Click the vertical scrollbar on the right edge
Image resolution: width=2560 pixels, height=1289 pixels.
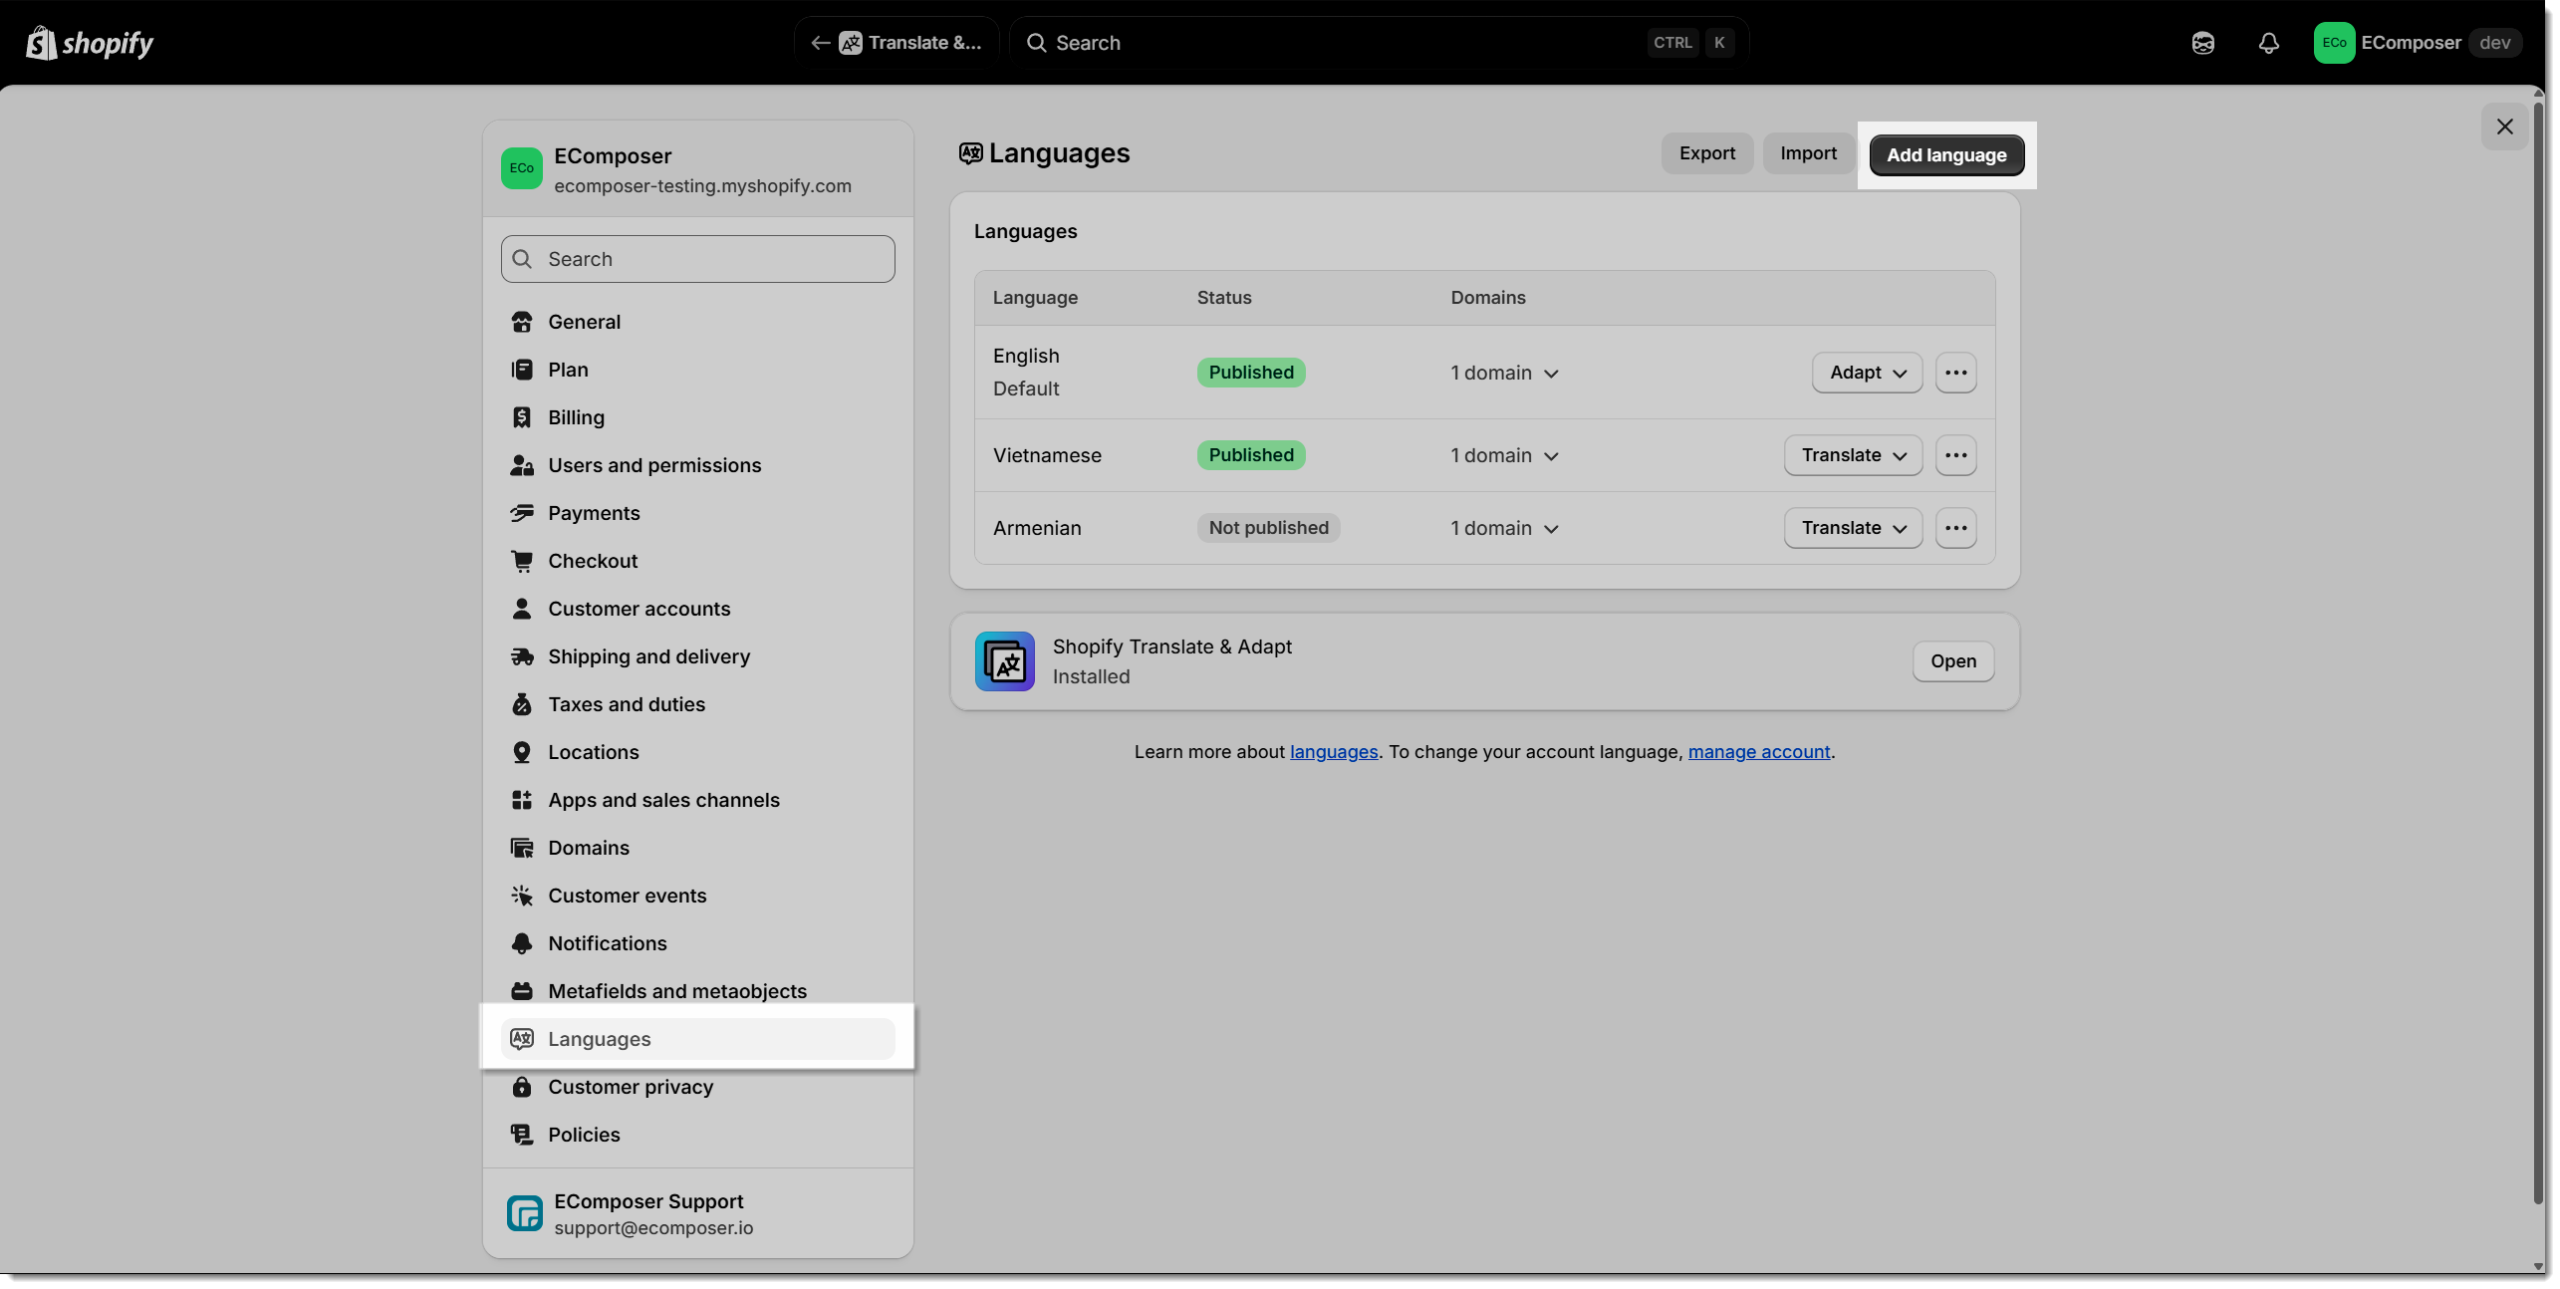click(2537, 650)
